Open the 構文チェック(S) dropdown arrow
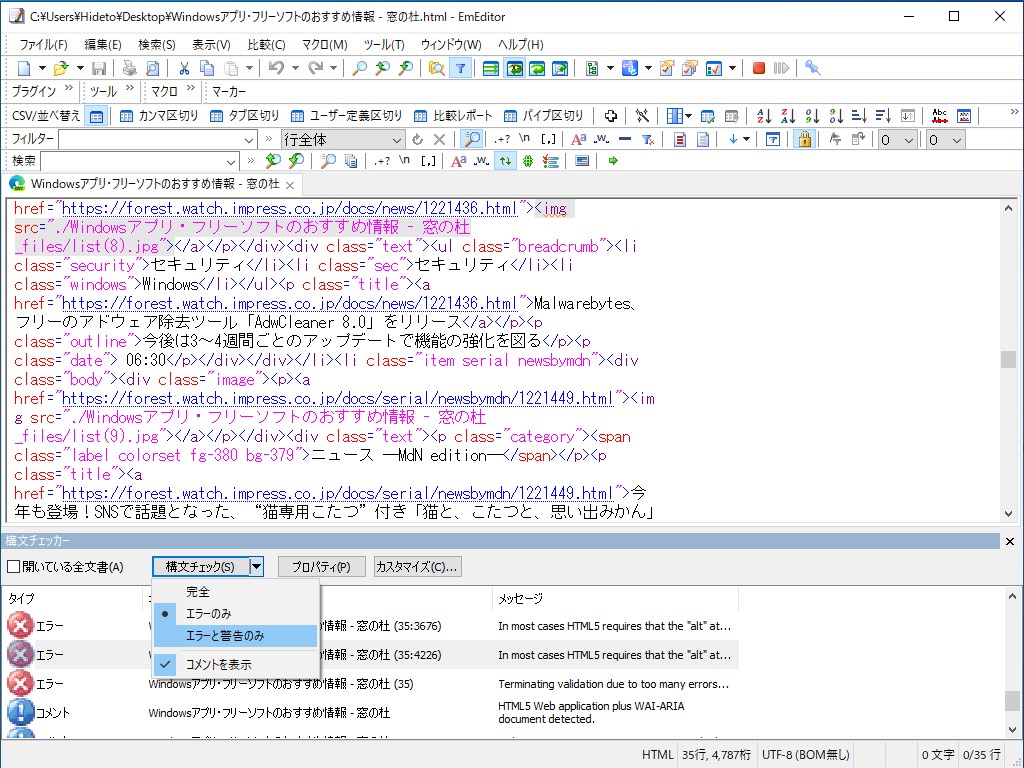 pyautogui.click(x=257, y=567)
